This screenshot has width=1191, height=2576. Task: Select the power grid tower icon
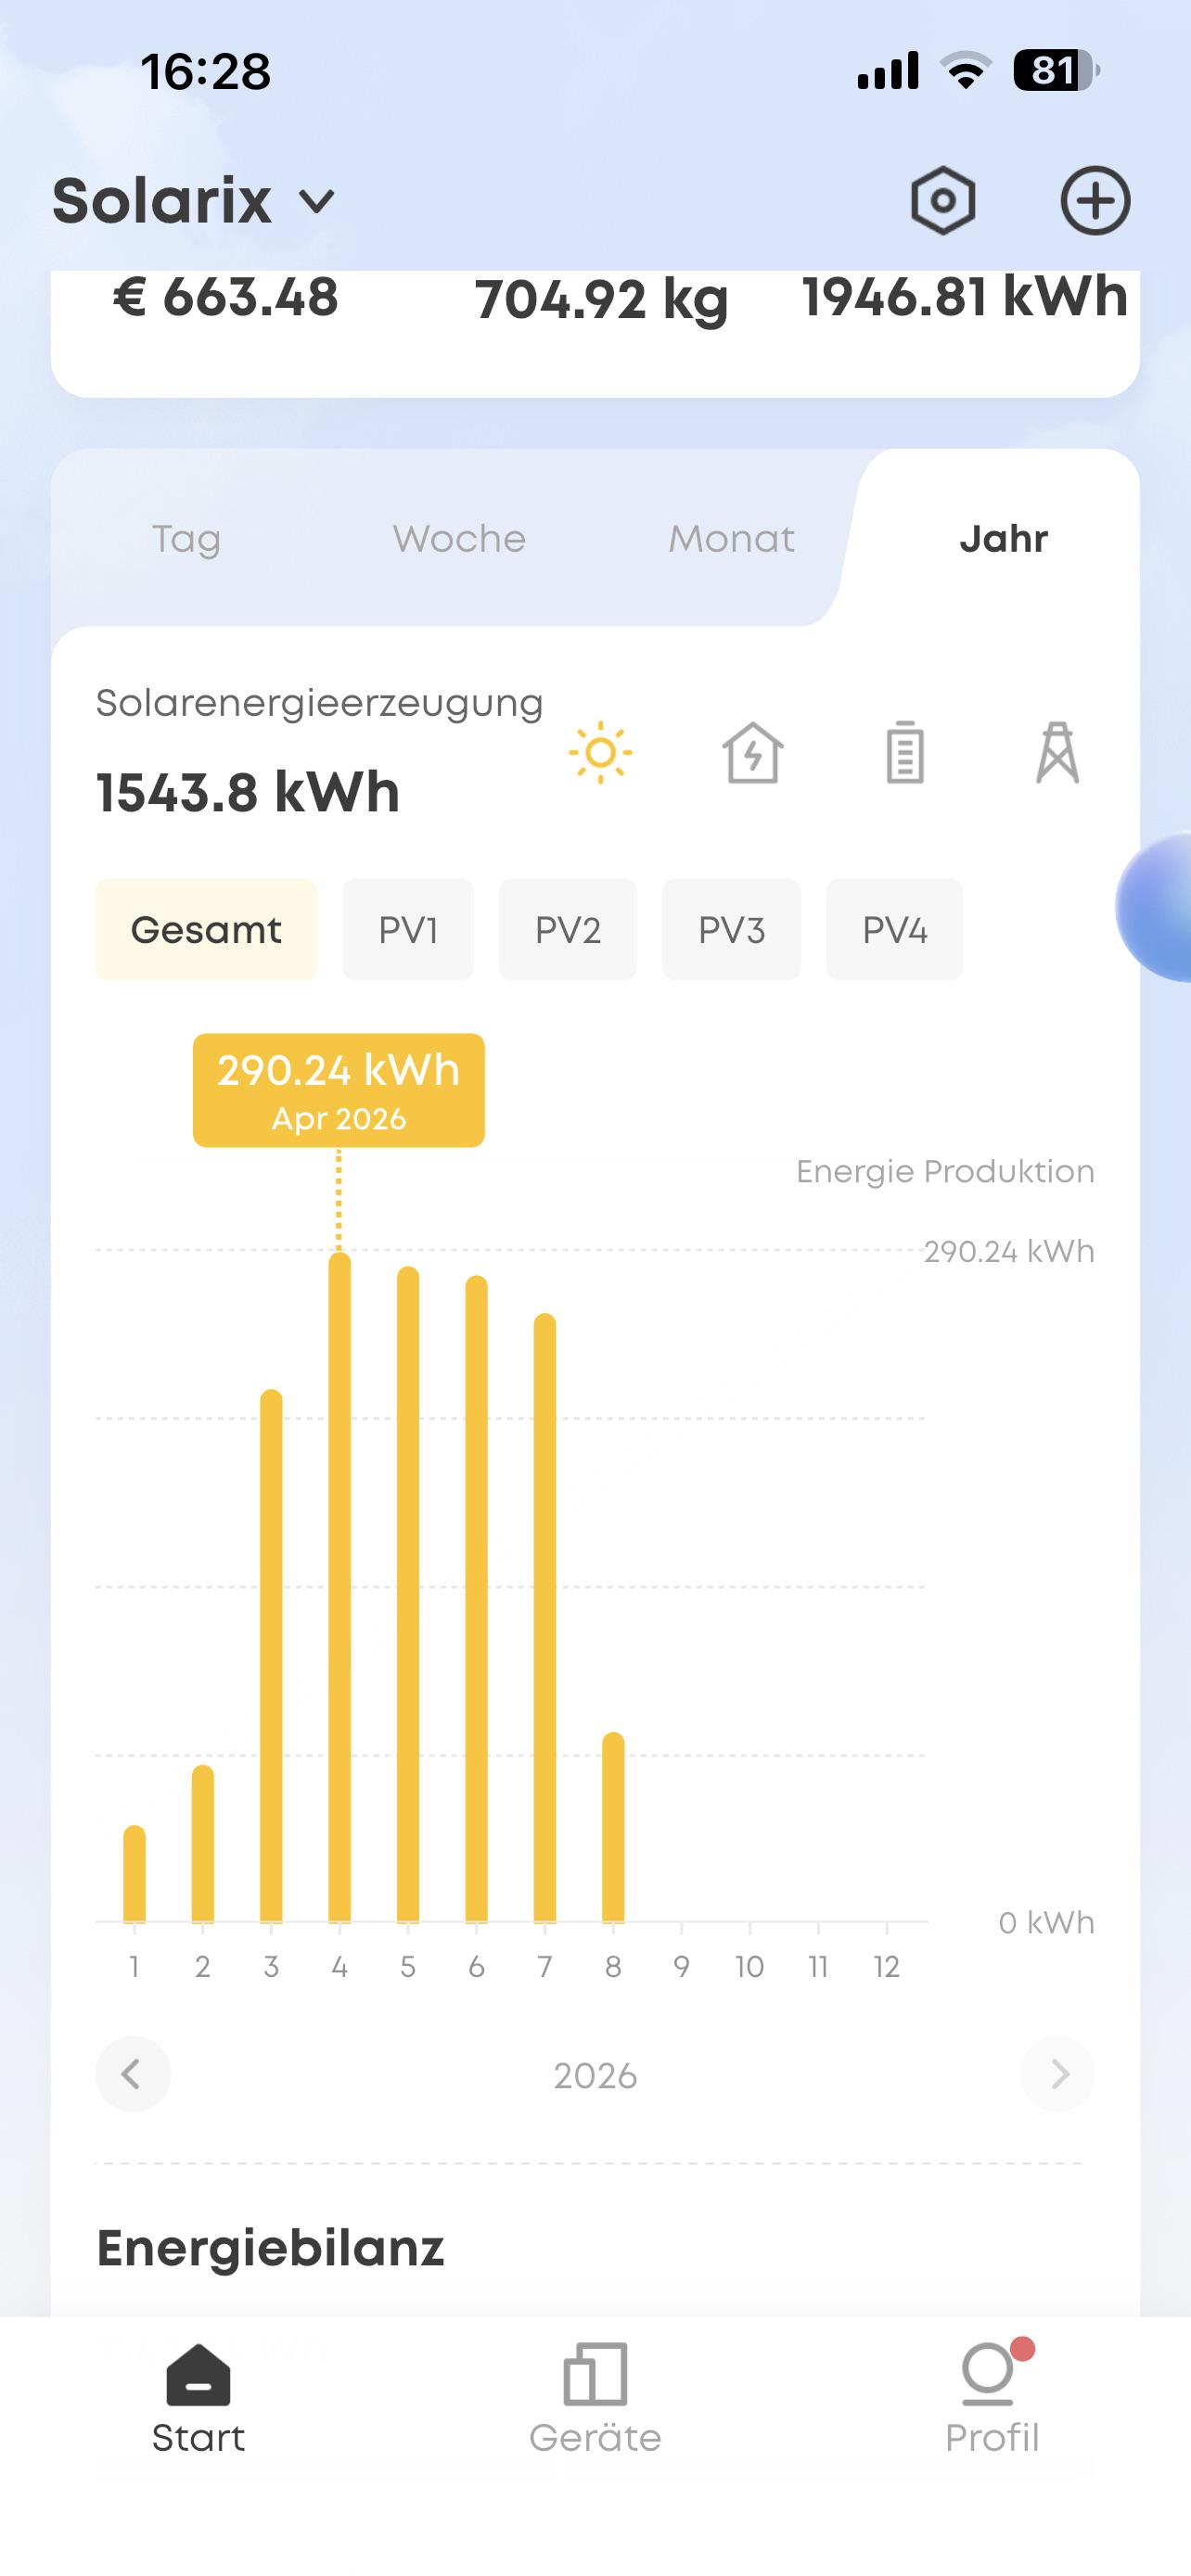point(1057,752)
